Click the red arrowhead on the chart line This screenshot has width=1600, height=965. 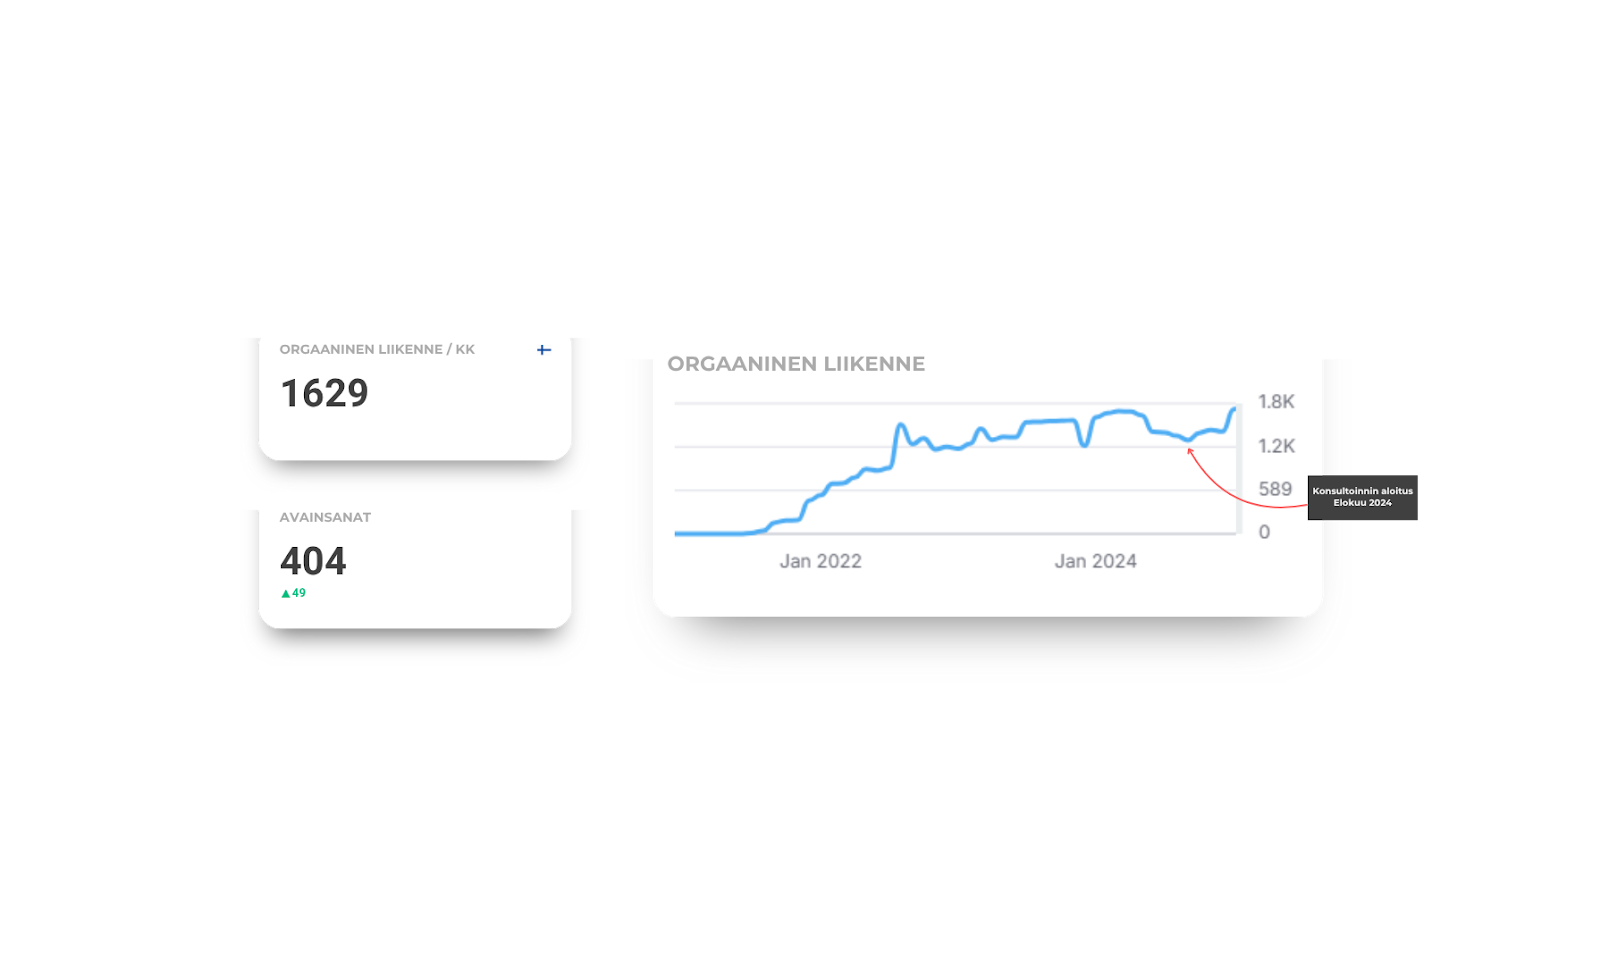(x=1190, y=452)
